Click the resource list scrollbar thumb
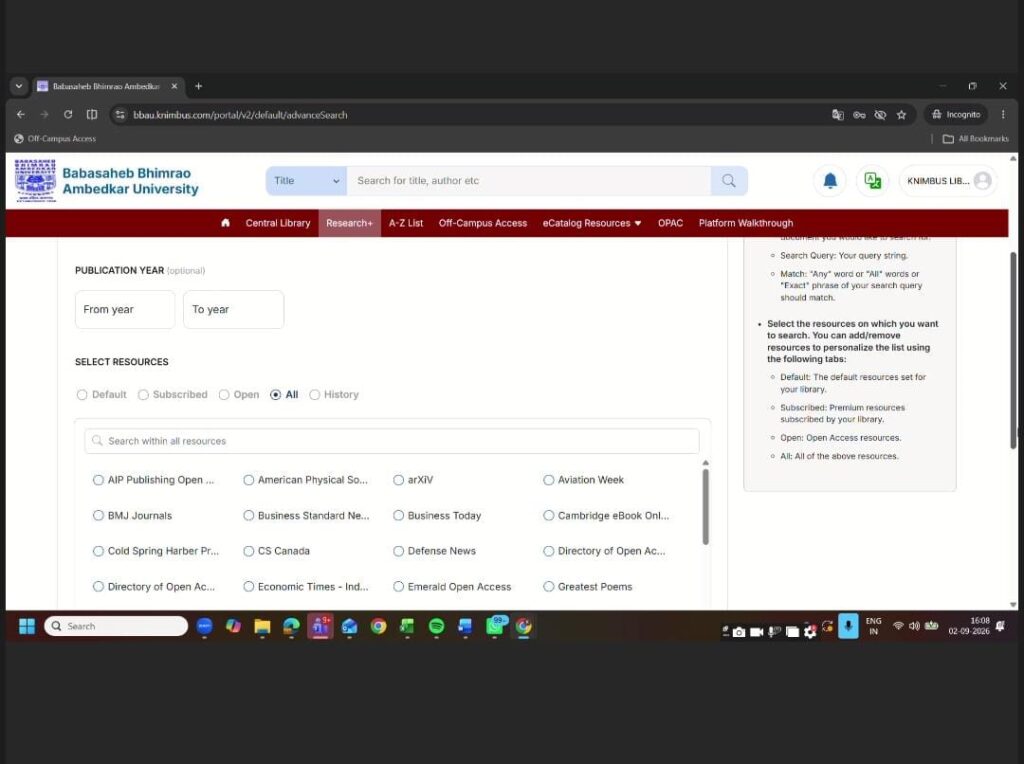The width and height of the screenshot is (1024, 764). tap(705, 507)
